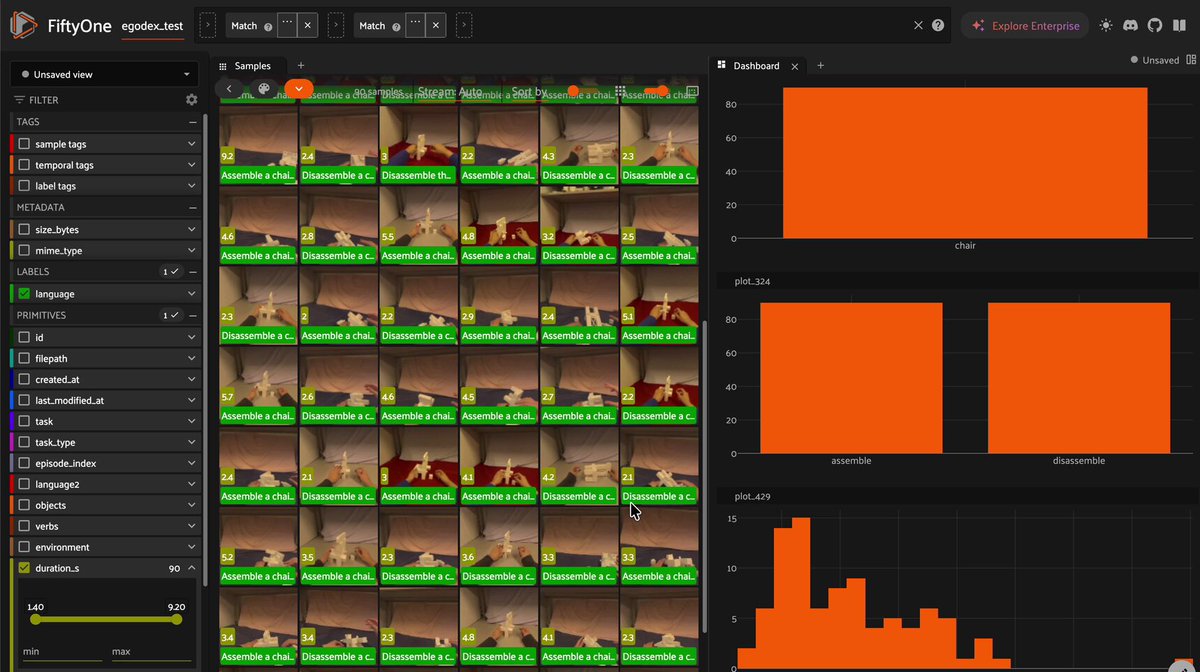The height and width of the screenshot is (672, 1200).
Task: Open the GitHub repository icon
Action: click(1155, 26)
